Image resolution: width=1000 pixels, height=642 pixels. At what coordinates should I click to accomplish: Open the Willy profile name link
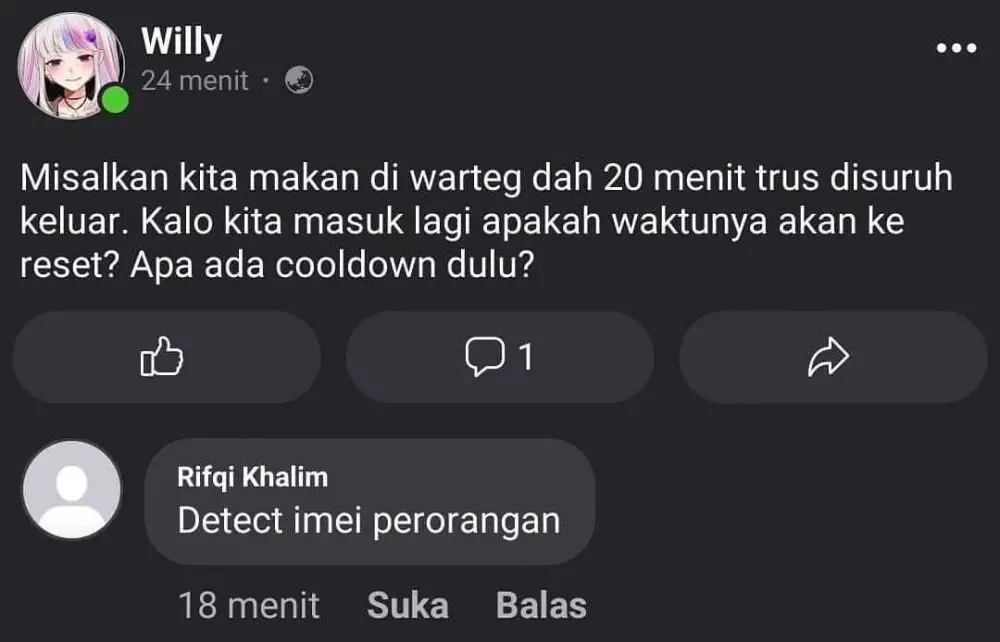point(182,42)
